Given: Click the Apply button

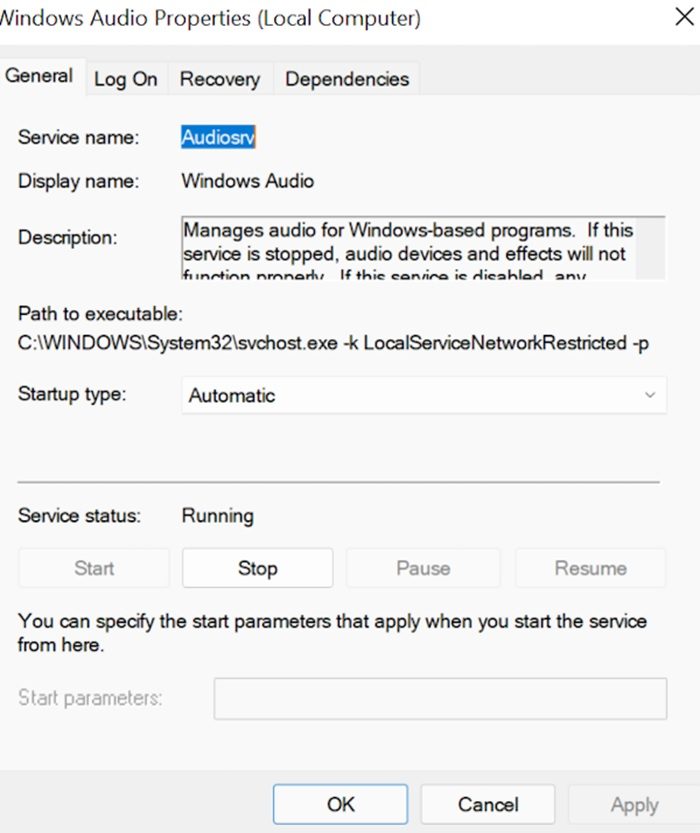Looking at the screenshot, I should tap(634, 805).
